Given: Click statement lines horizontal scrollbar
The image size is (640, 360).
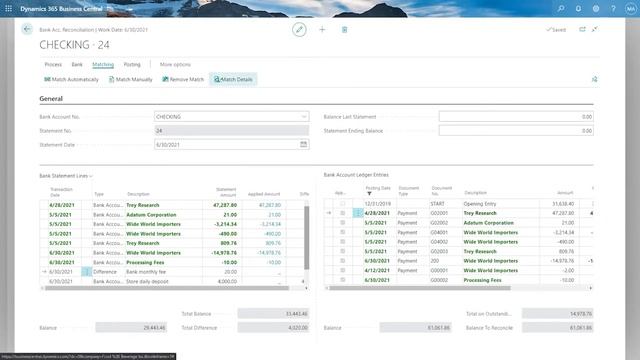Looking at the screenshot, I should pyautogui.click(x=167, y=288).
